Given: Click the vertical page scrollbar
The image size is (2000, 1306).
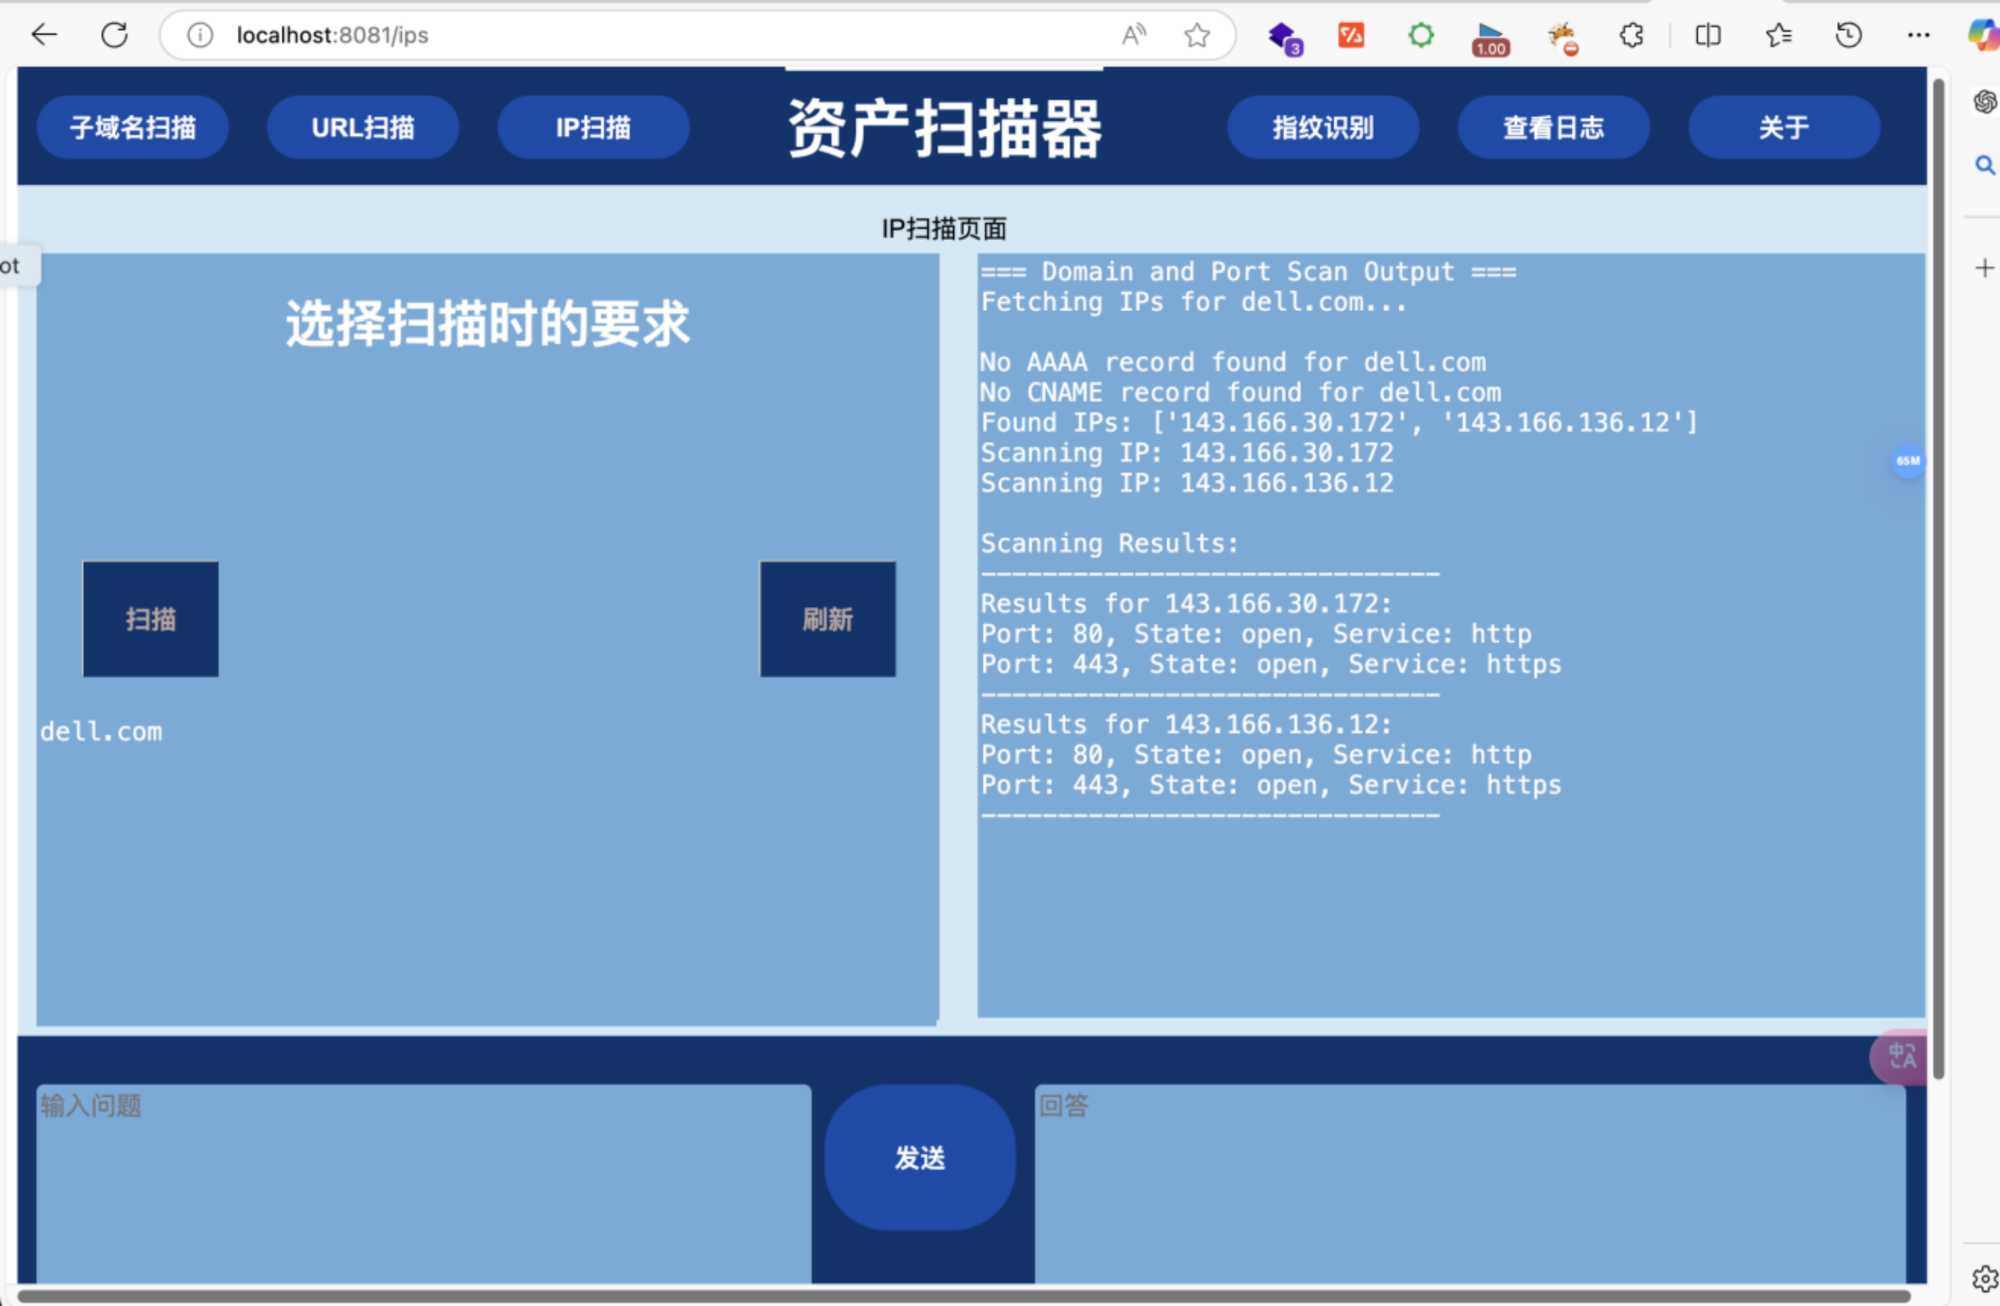Looking at the screenshot, I should [1938, 580].
